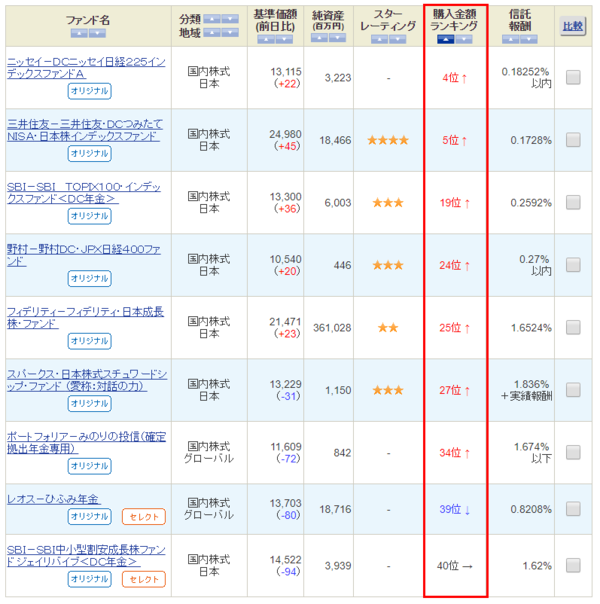Open ポートフォリア-みのりの投信 link
600x604 pixels.
point(87,443)
